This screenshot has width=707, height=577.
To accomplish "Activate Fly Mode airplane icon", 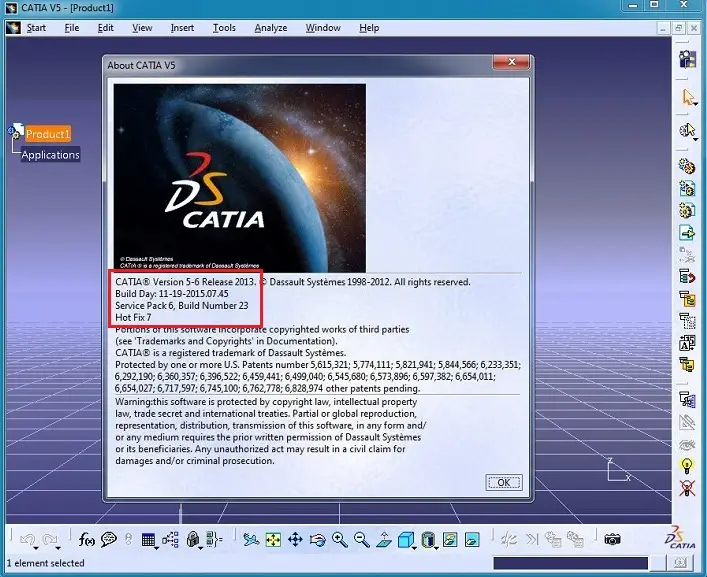I will (x=251, y=539).
